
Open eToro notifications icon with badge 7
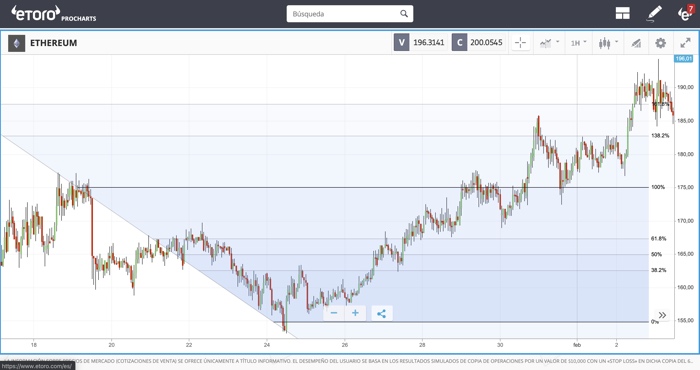(x=685, y=13)
